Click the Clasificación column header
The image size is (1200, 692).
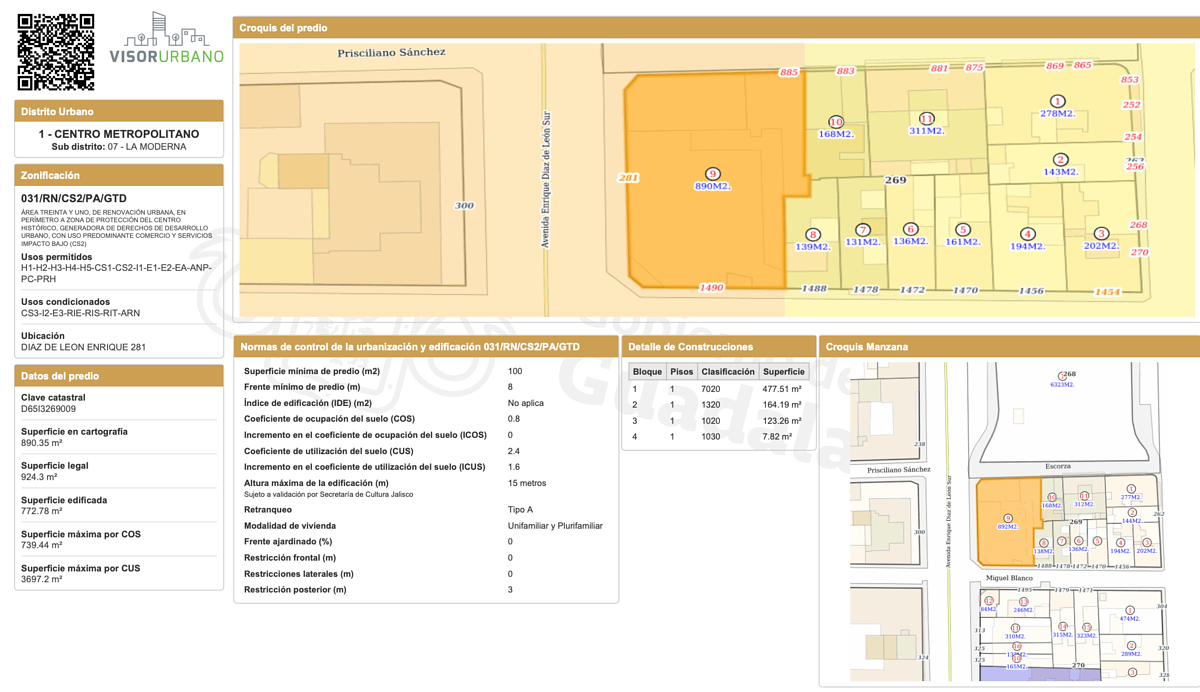point(727,371)
